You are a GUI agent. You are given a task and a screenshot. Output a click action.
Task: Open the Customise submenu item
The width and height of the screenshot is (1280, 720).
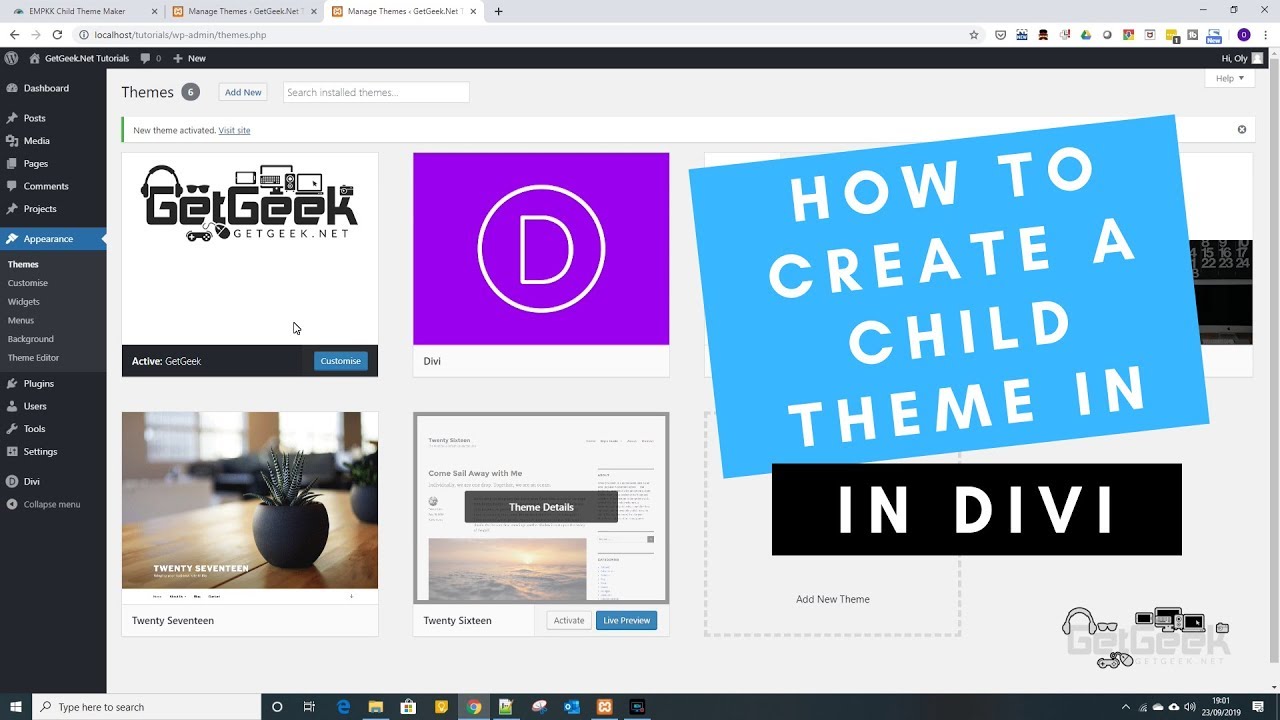(28, 283)
